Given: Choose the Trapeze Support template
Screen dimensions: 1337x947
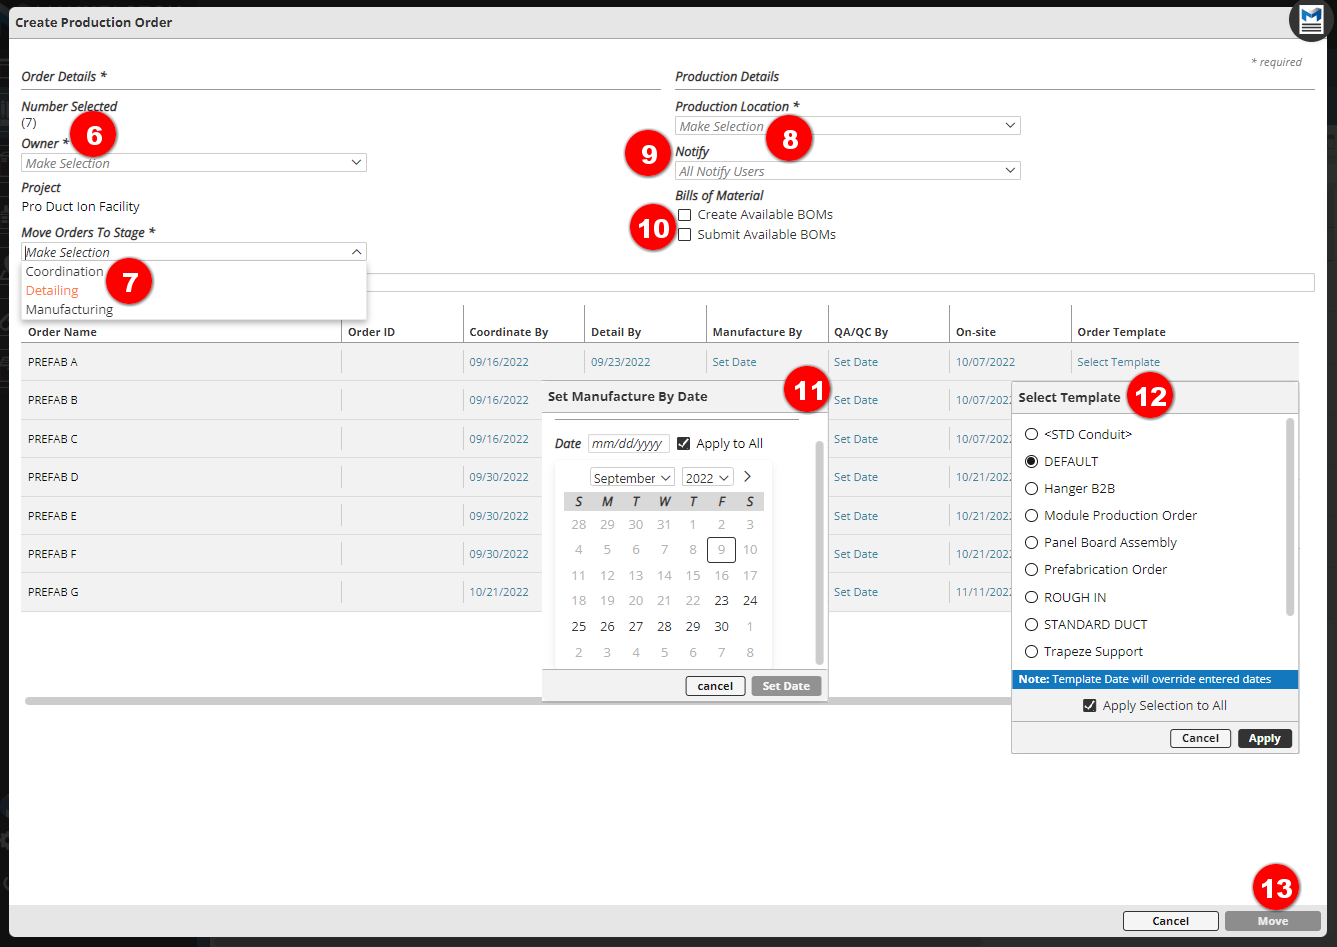Looking at the screenshot, I should pyautogui.click(x=1031, y=652).
